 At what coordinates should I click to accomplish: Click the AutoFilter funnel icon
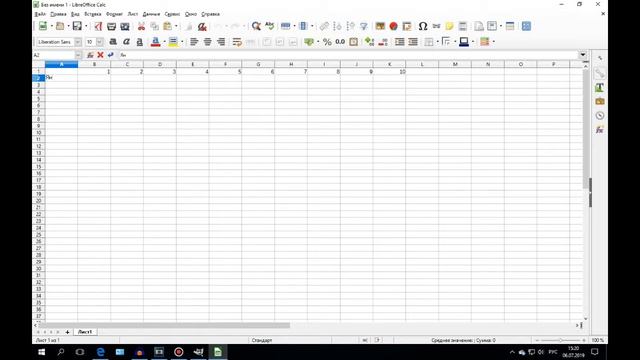(x=363, y=27)
